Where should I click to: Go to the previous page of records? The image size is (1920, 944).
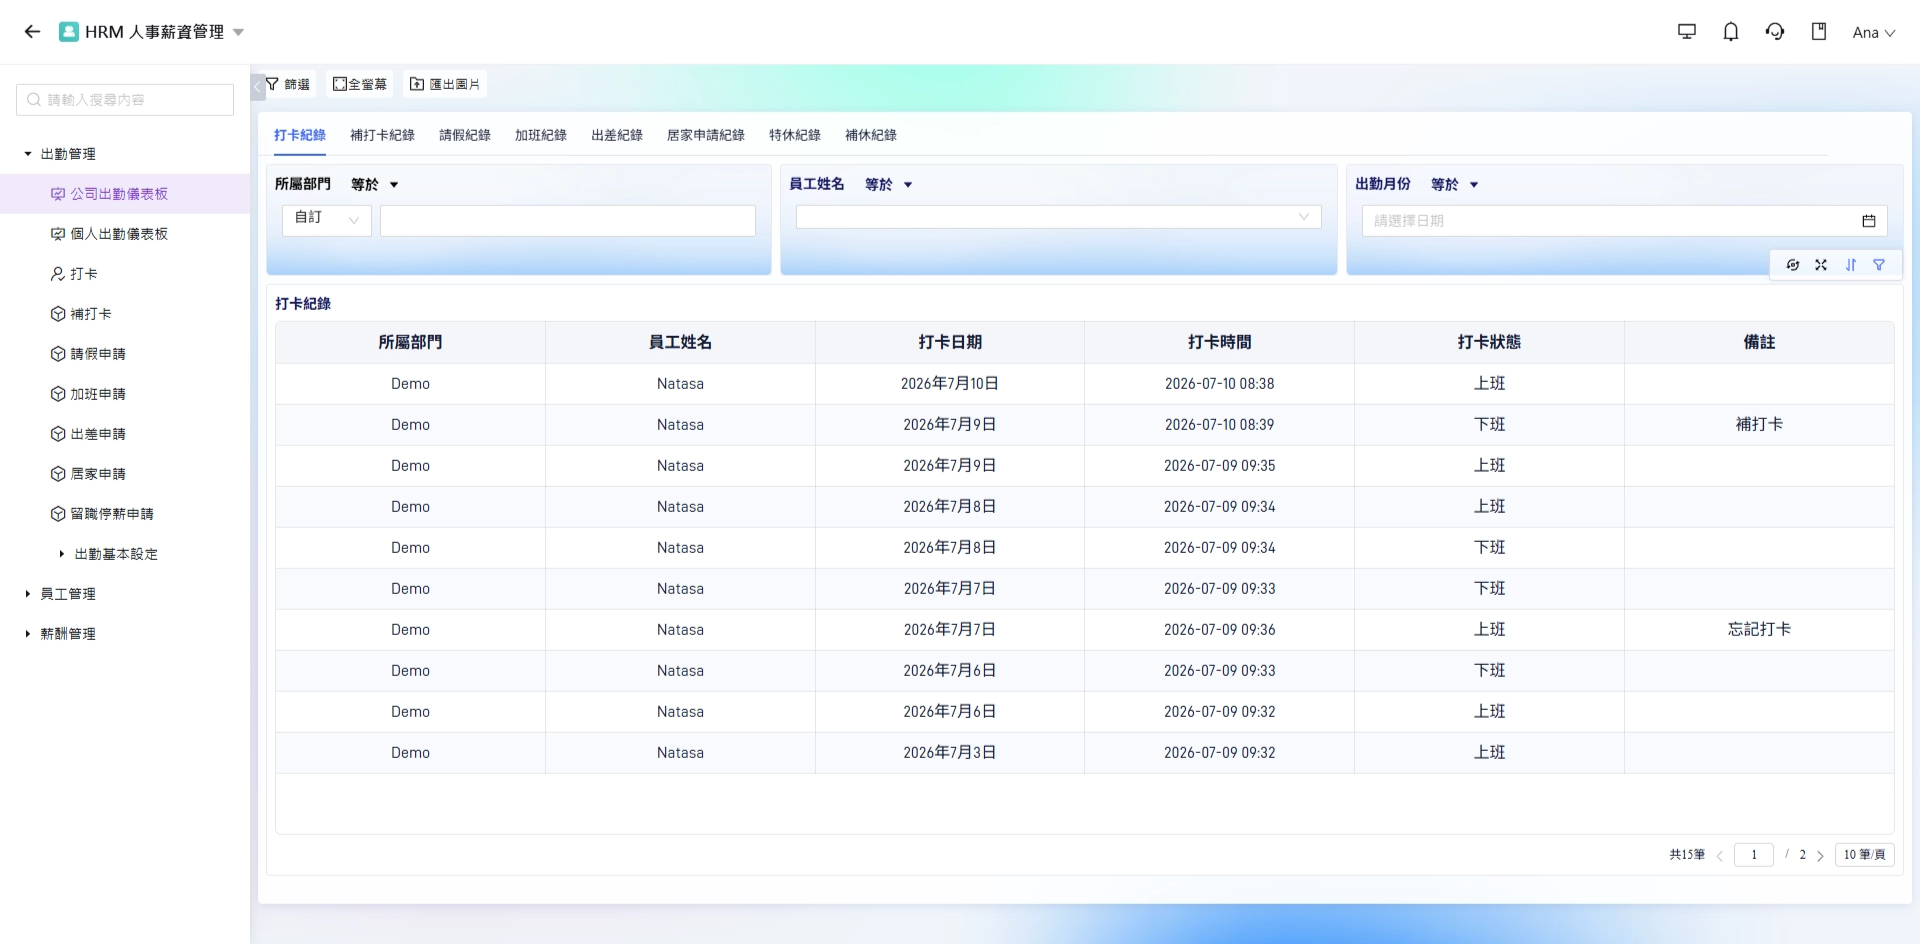tap(1720, 856)
